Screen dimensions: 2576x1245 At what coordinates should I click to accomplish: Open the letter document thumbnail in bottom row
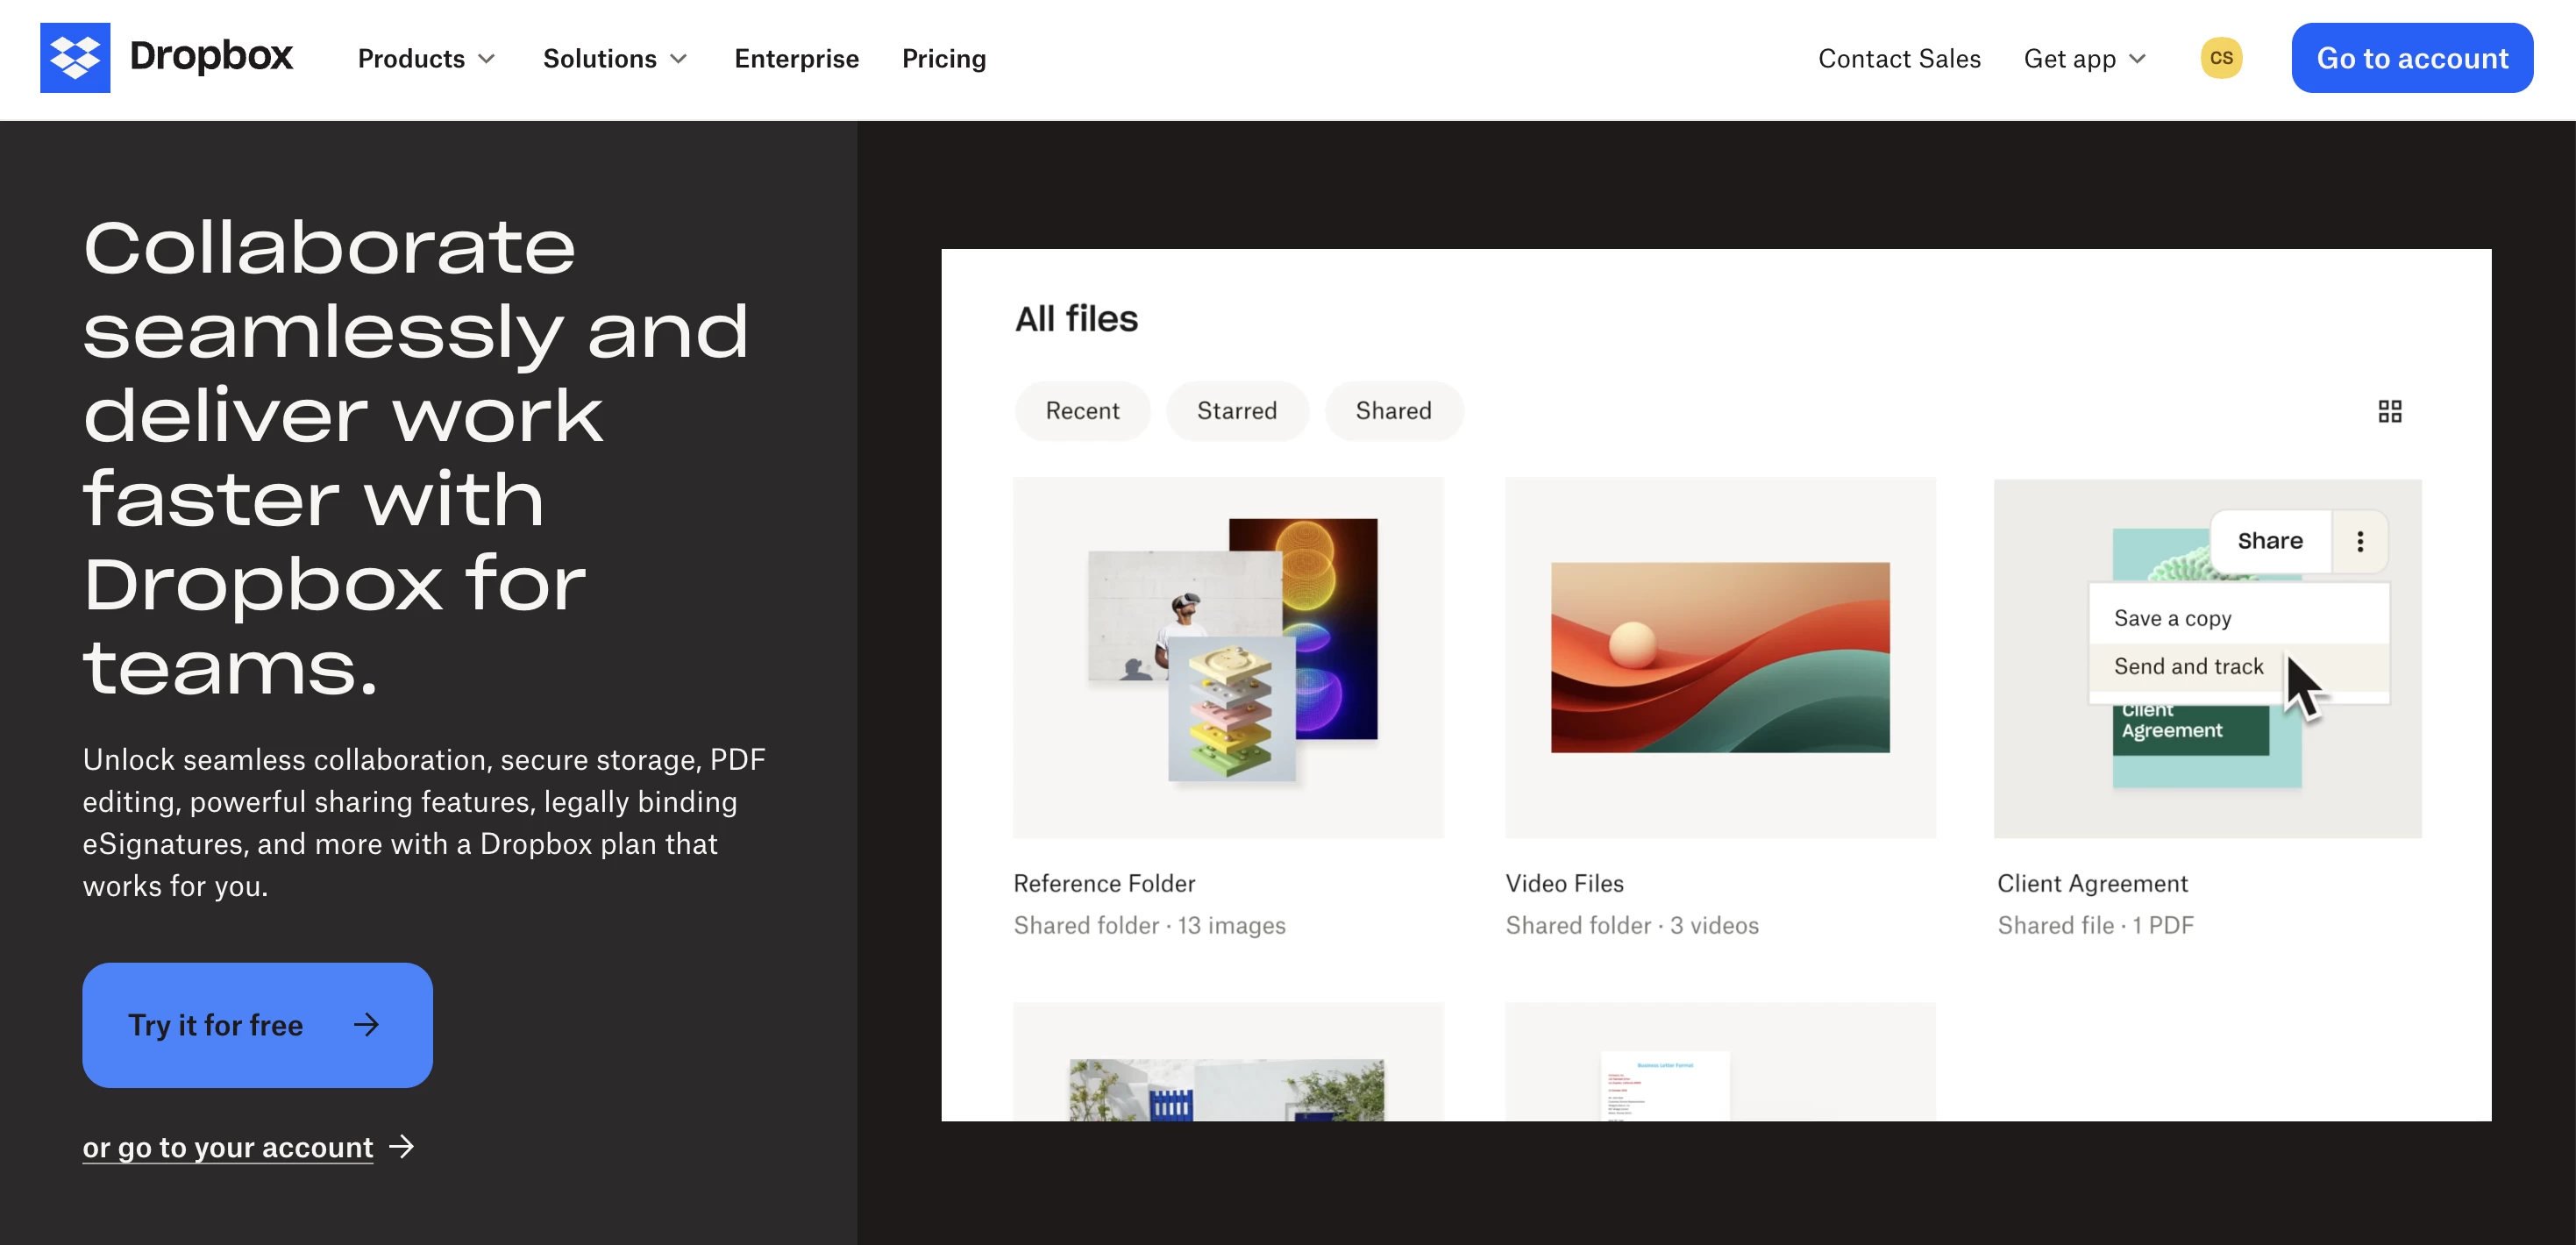[1720, 1062]
